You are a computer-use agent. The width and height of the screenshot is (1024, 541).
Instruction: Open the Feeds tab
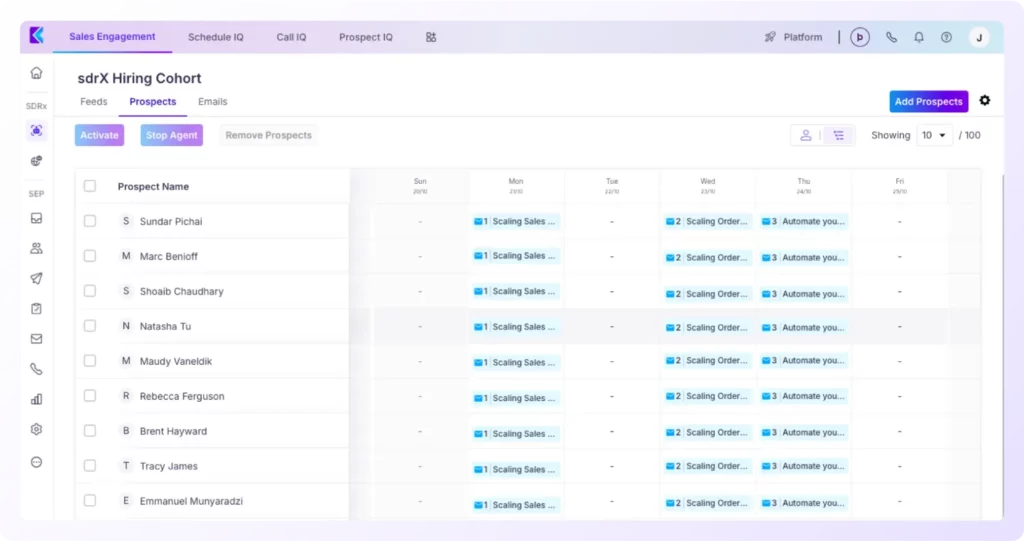coord(93,101)
